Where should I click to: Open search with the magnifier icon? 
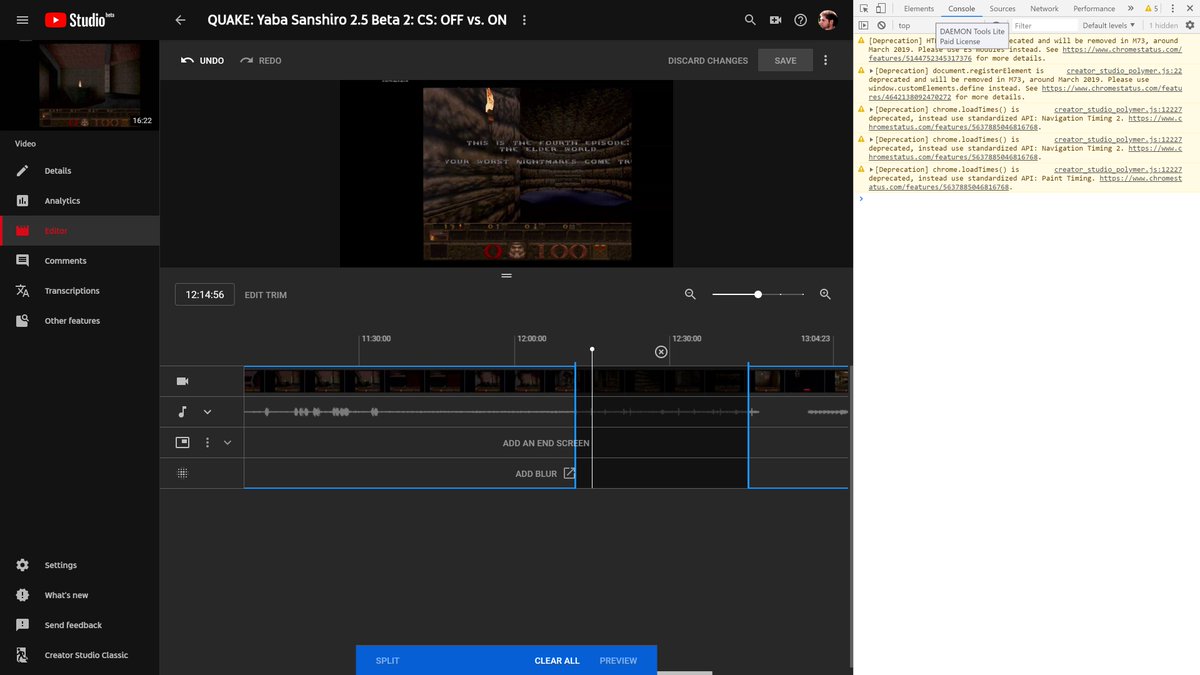click(x=750, y=20)
